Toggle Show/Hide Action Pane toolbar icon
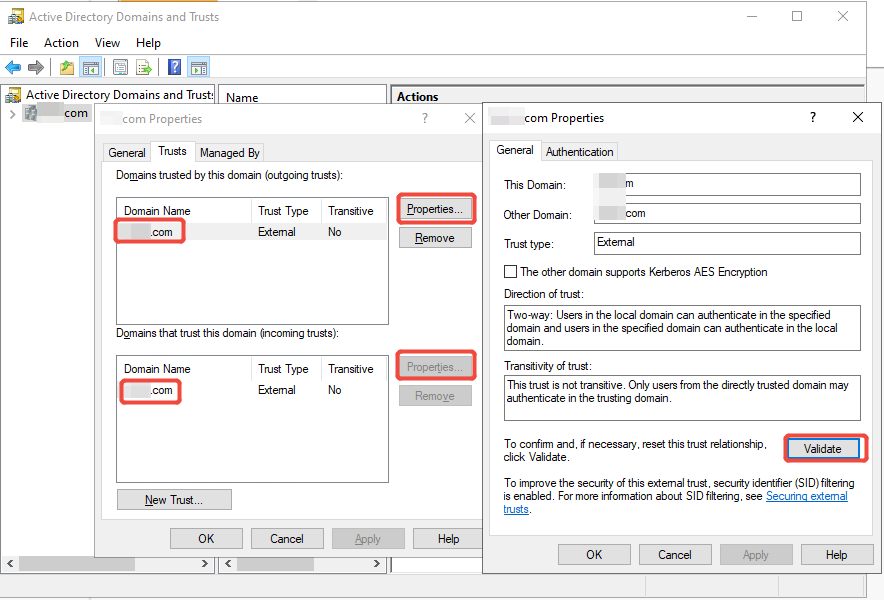This screenshot has height=600, width=884. click(198, 68)
